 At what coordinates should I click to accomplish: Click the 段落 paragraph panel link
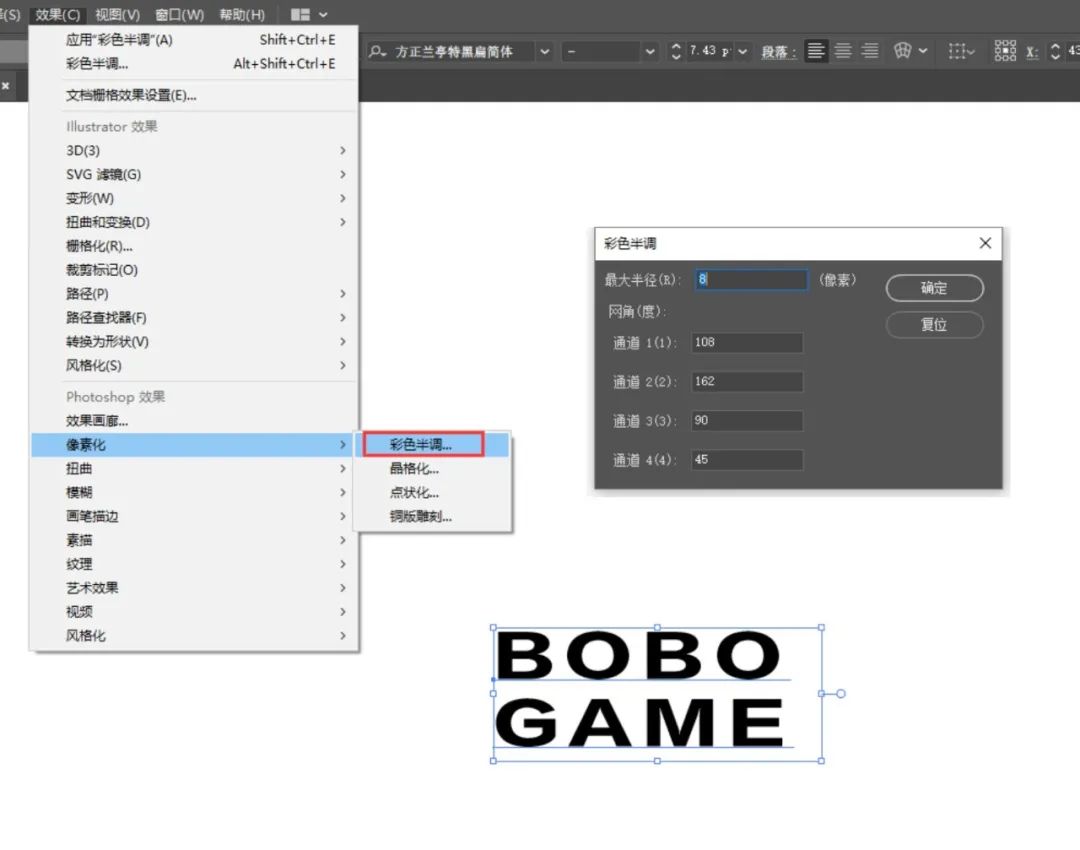tap(778, 52)
